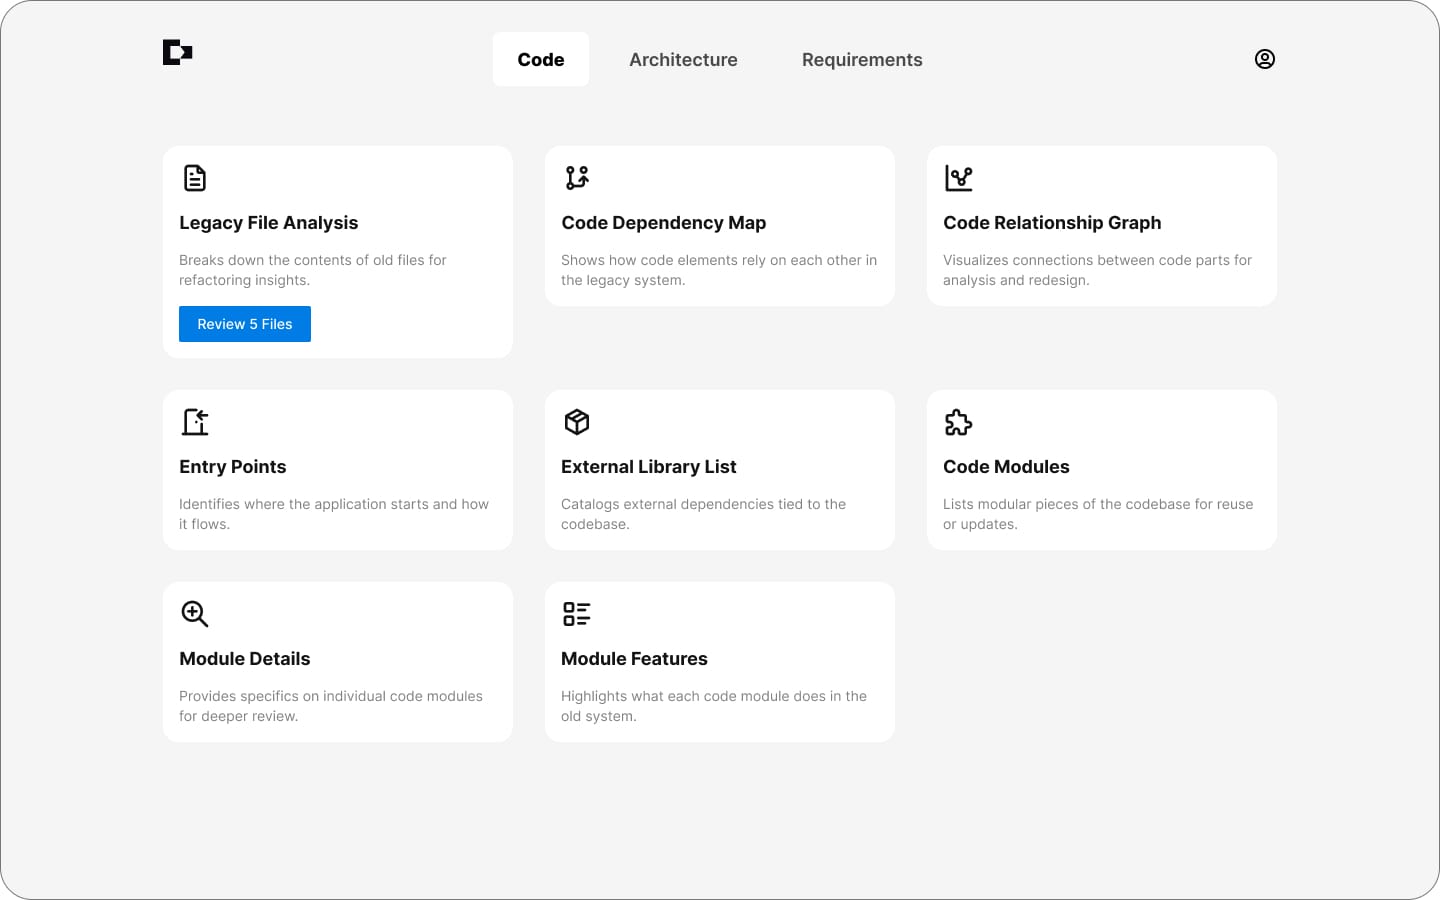Image resolution: width=1440 pixels, height=900 pixels.
Task: Click the magnifier icon on Module Details
Action: point(195,614)
